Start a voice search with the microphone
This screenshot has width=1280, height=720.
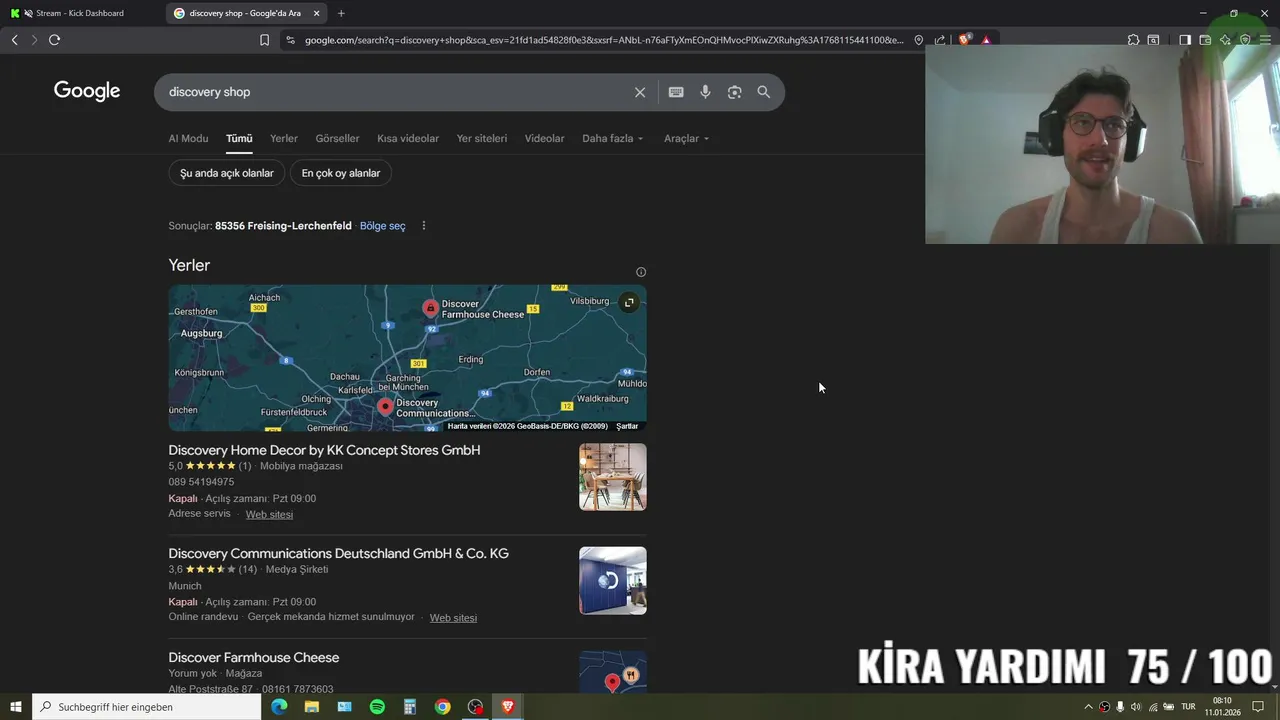pos(705,92)
